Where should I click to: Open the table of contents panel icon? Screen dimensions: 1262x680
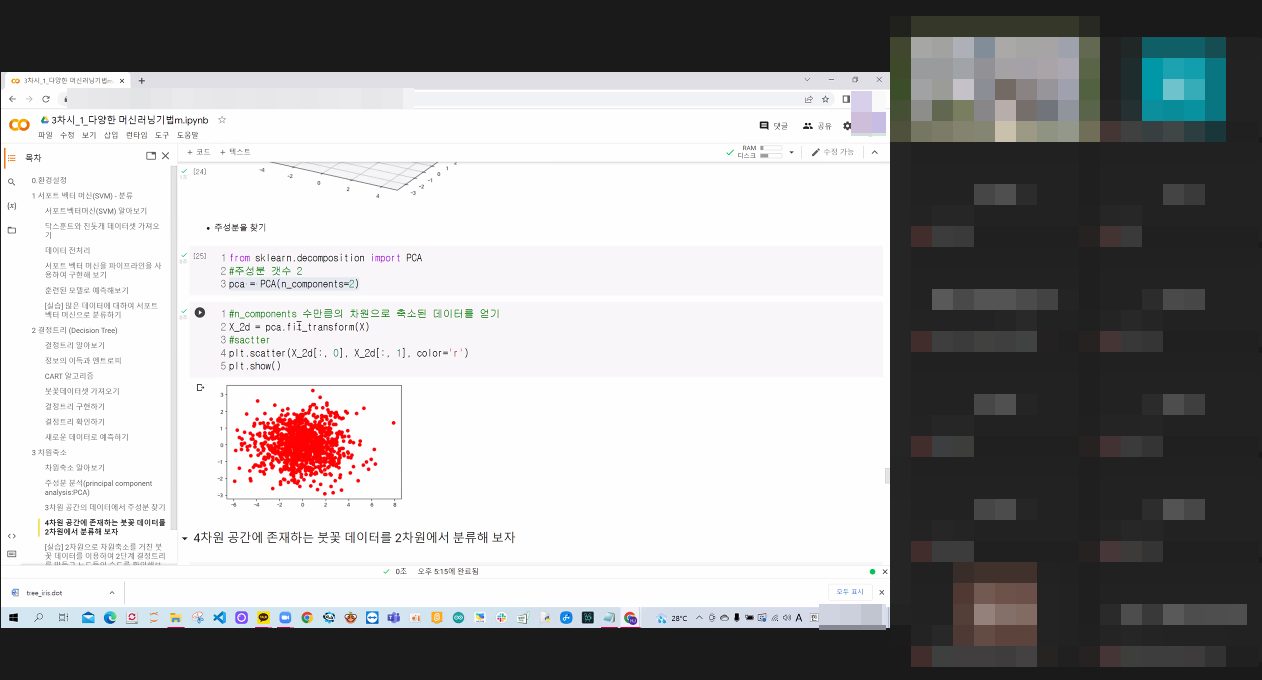point(11,157)
